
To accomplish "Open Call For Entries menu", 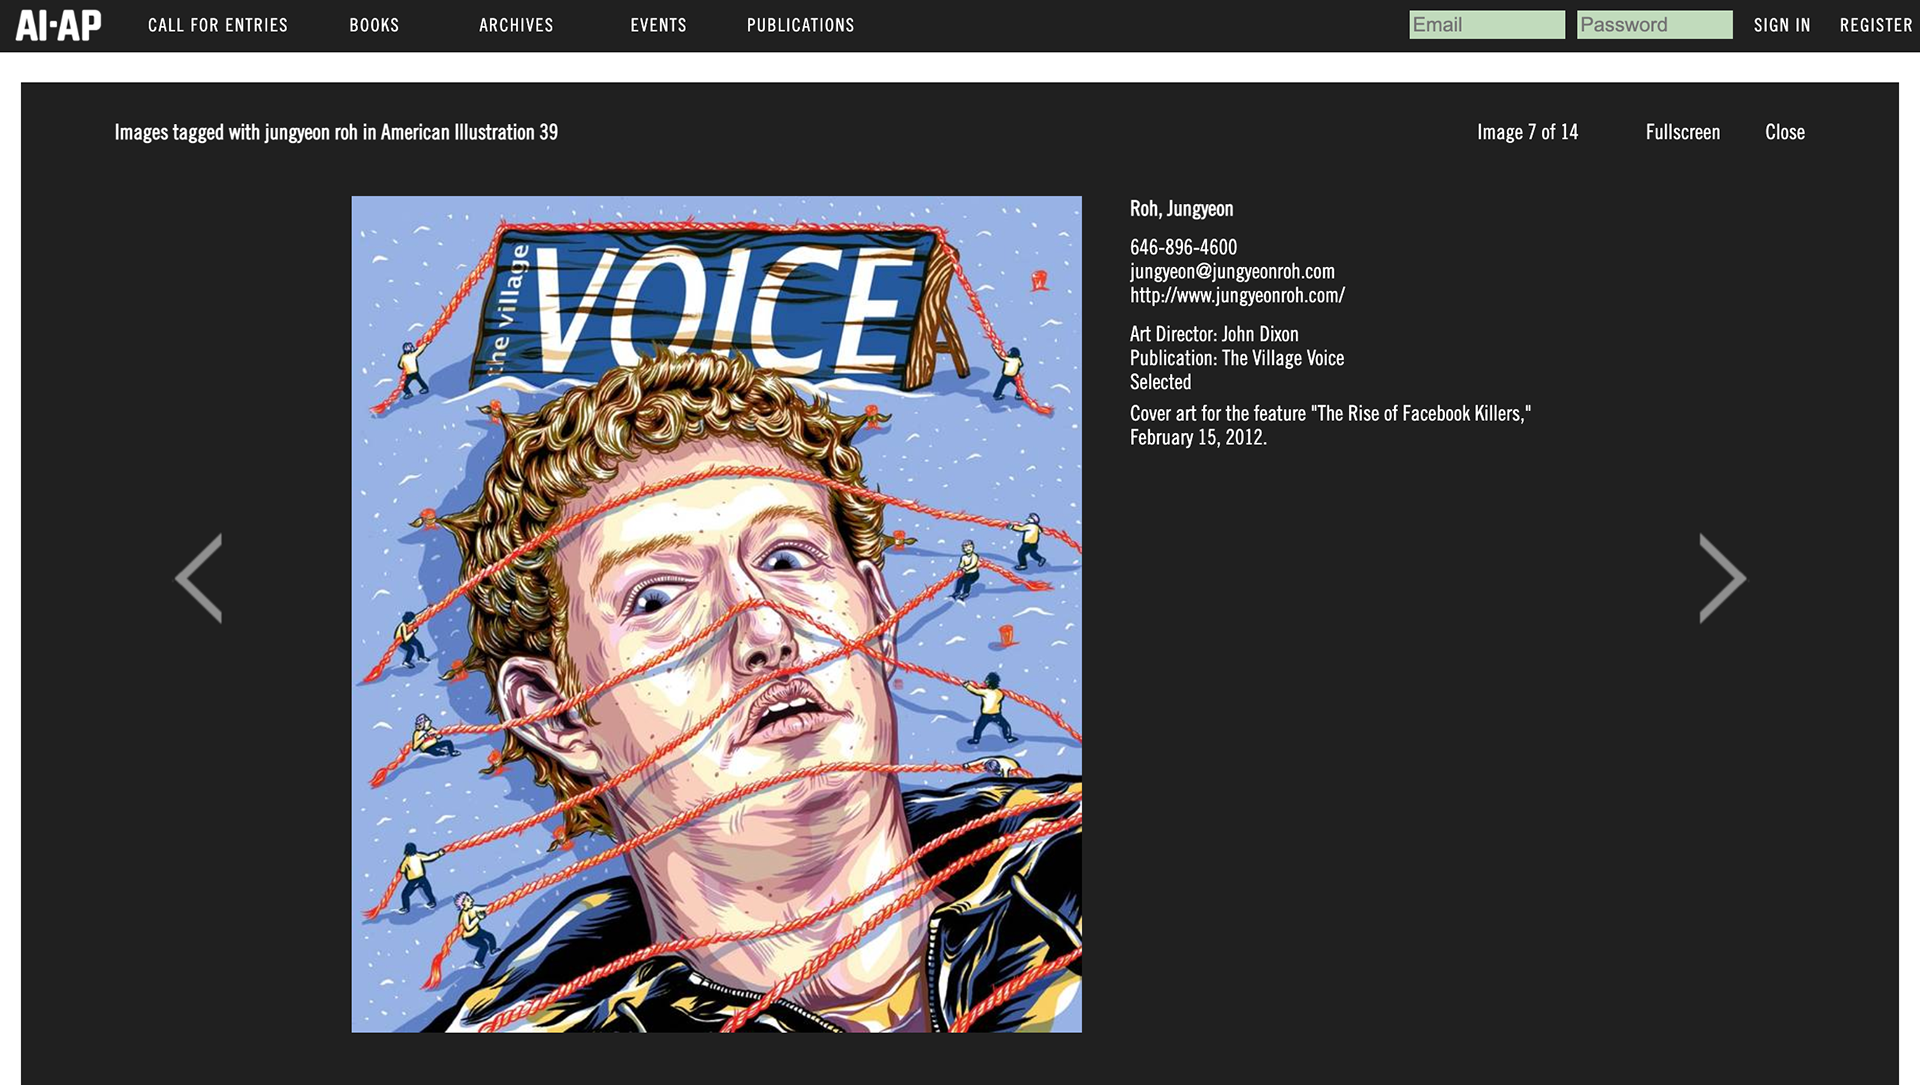I will click(218, 25).
